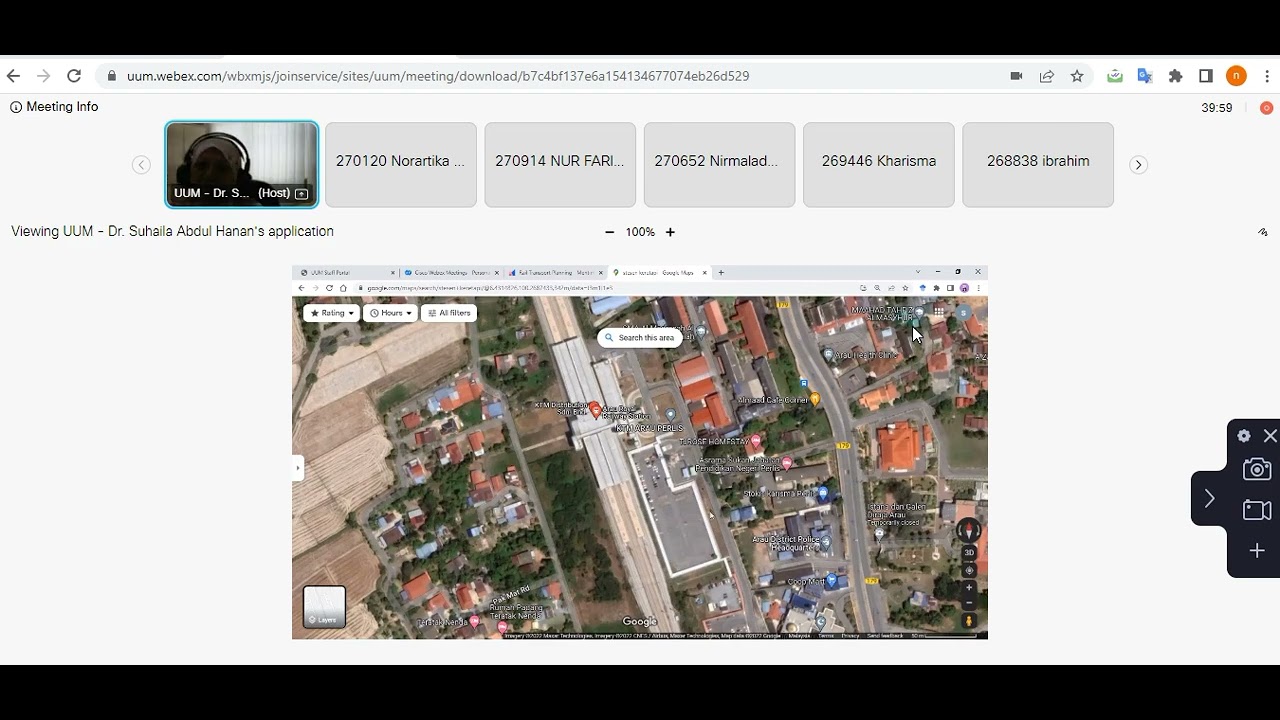Open Google apps grid on Maps
Viewport: 1280px width, 720px height.
click(939, 312)
